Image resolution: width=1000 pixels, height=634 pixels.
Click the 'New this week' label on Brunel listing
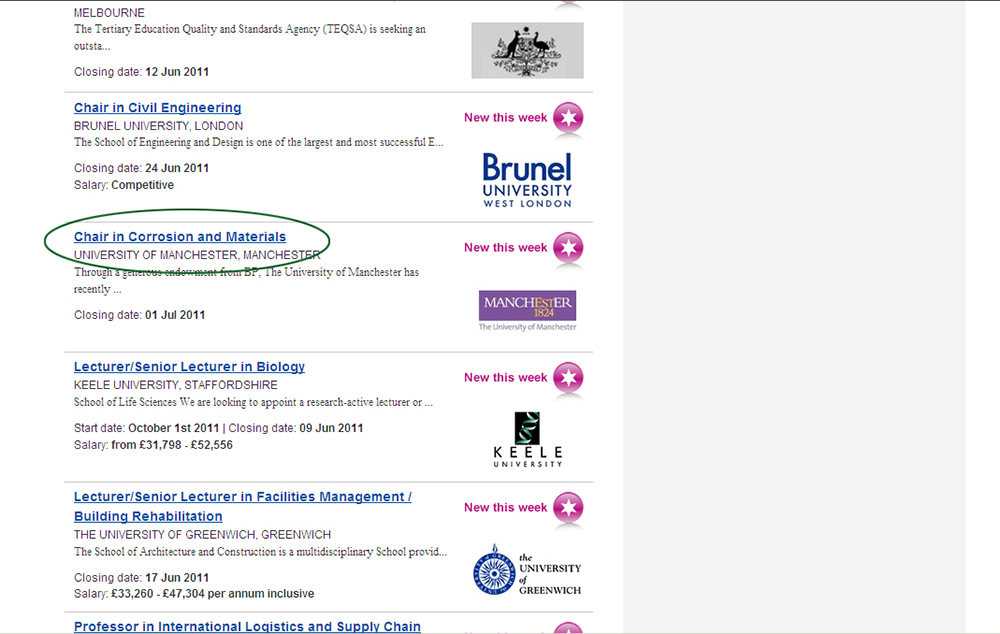pos(505,118)
